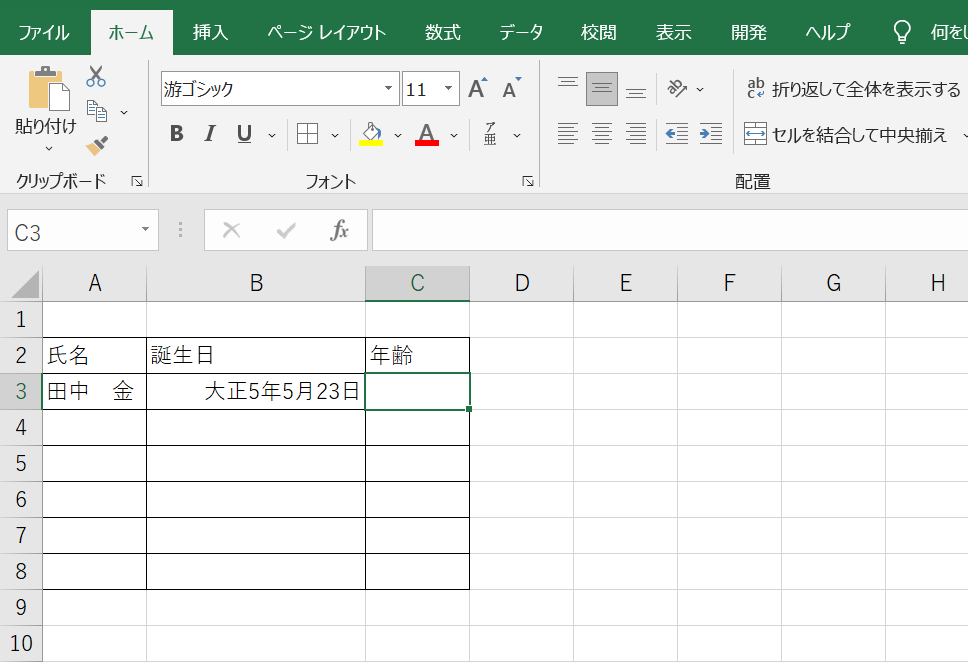Center text horizontally

[x=602, y=134]
